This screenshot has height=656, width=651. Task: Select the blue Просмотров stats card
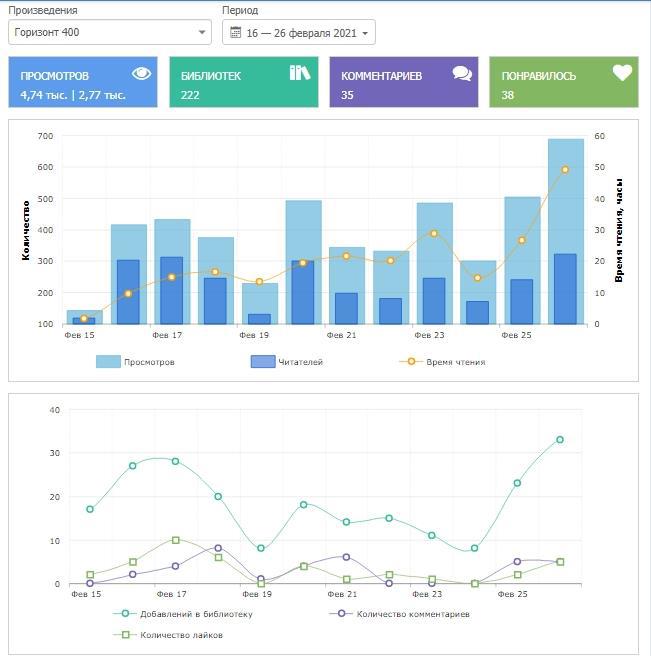(83, 82)
